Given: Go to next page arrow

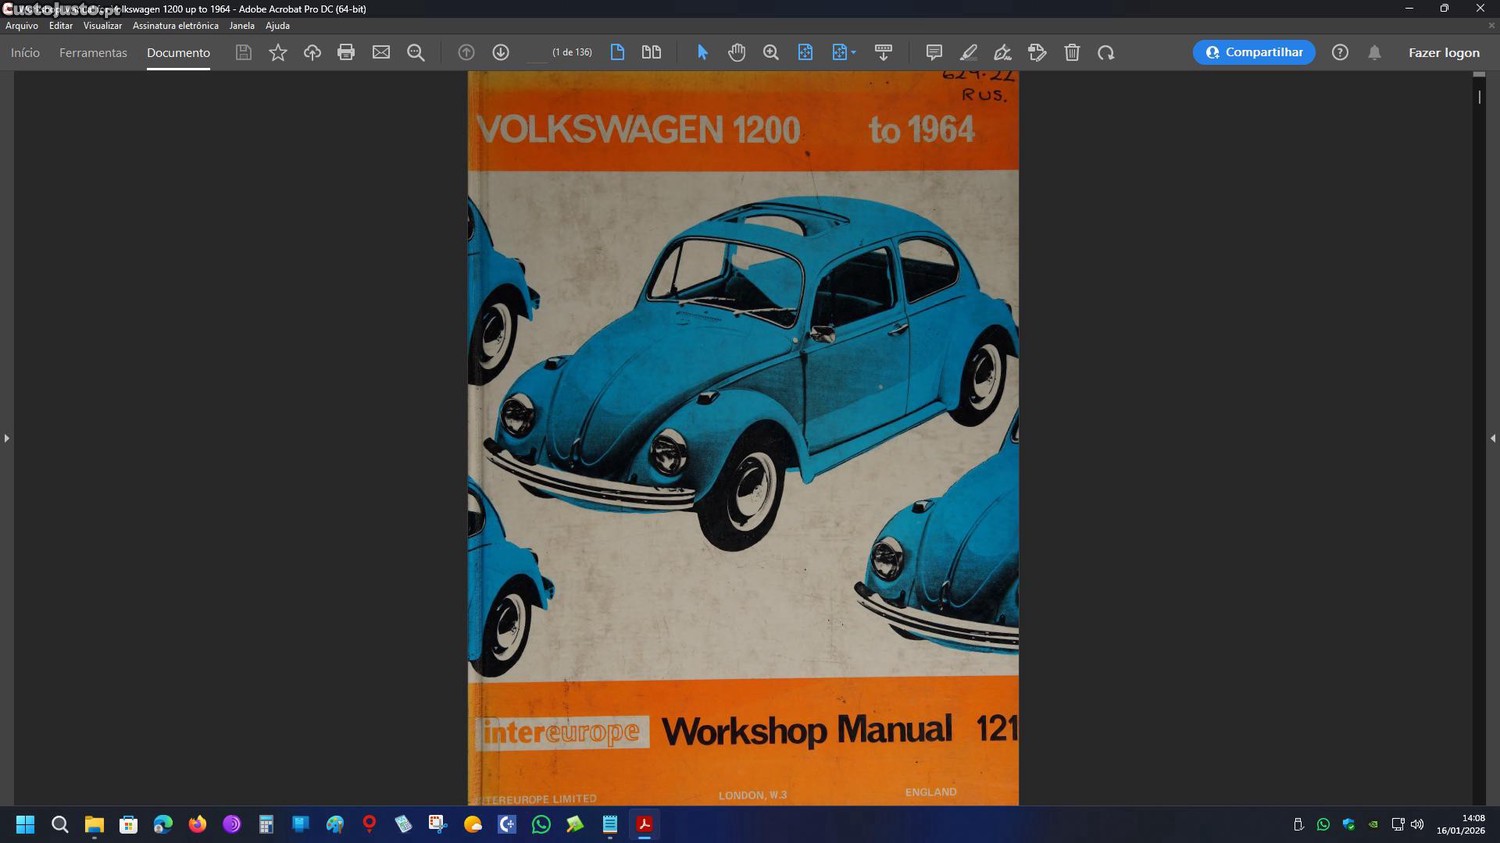Looking at the screenshot, I should pos(501,52).
